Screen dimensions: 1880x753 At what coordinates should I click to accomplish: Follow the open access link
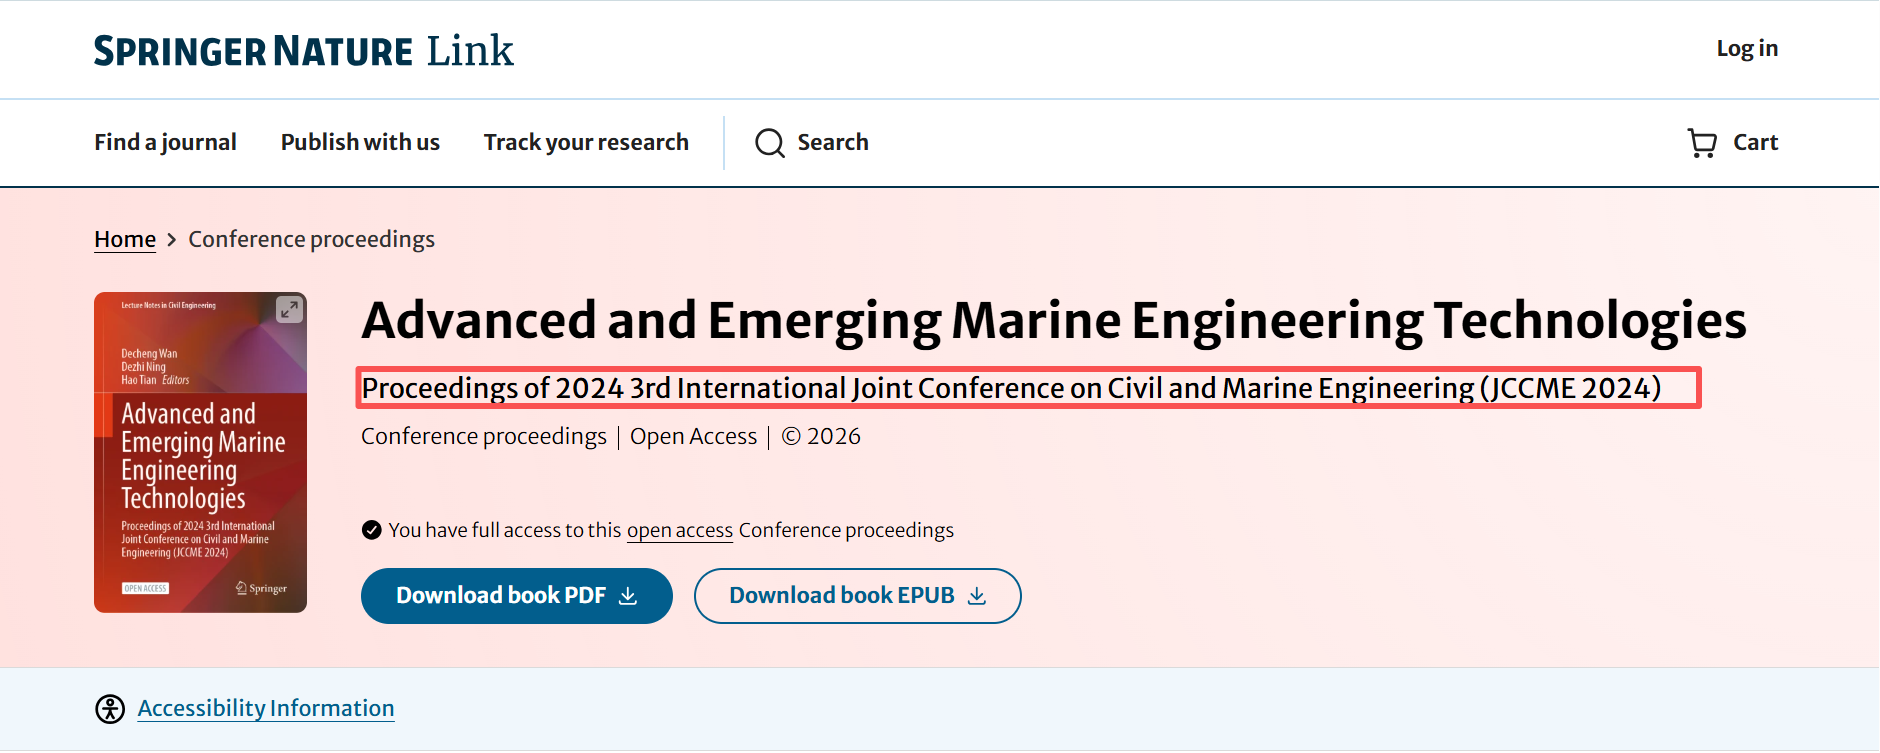(x=679, y=530)
